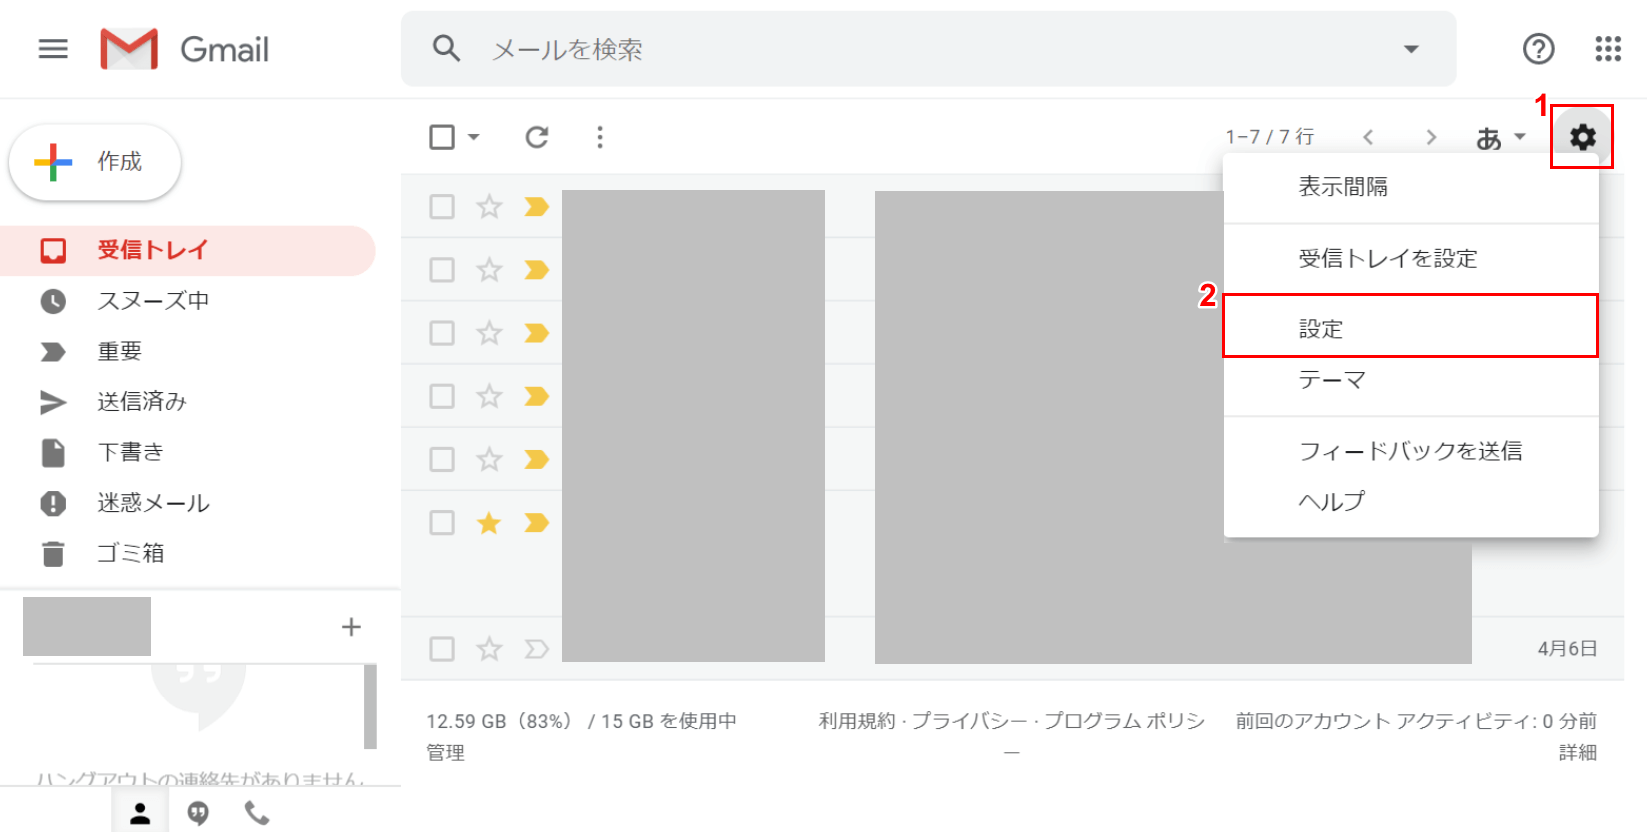Star the second email
The image size is (1647, 832).
[489, 270]
